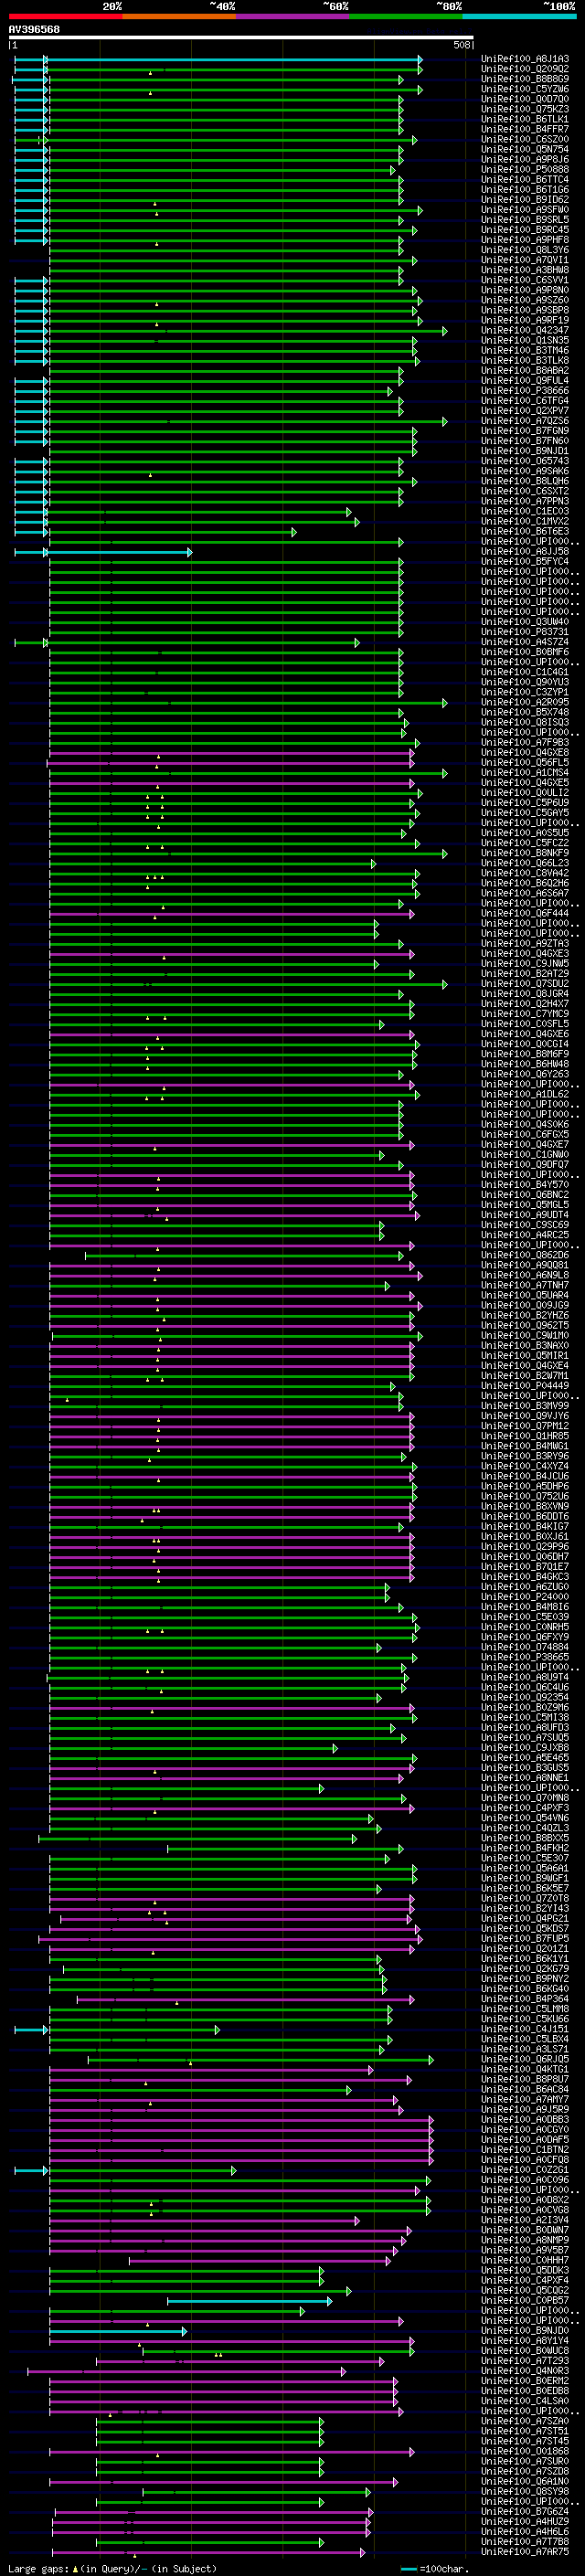Click hit label UniRef100_C5E039

(x=525, y=1616)
